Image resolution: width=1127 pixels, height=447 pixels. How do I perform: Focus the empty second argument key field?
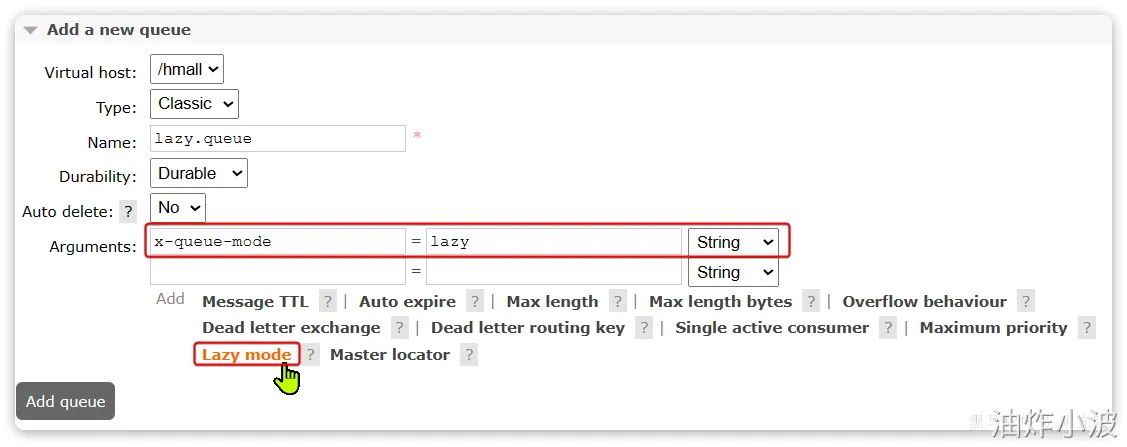(x=277, y=272)
